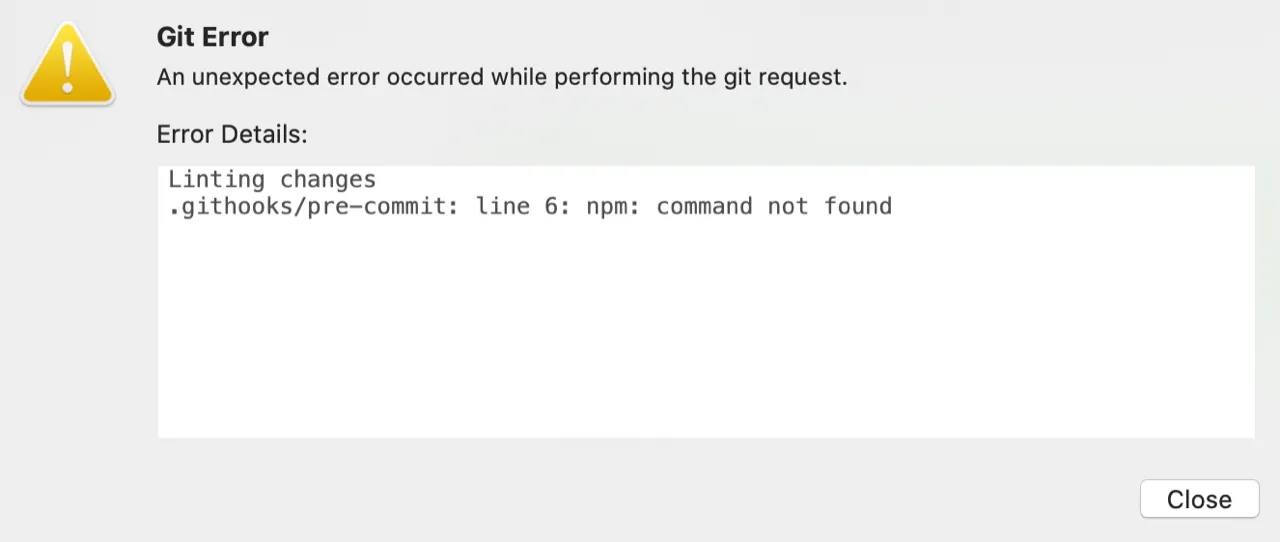Click the 'Linting changes' line

[272, 180]
